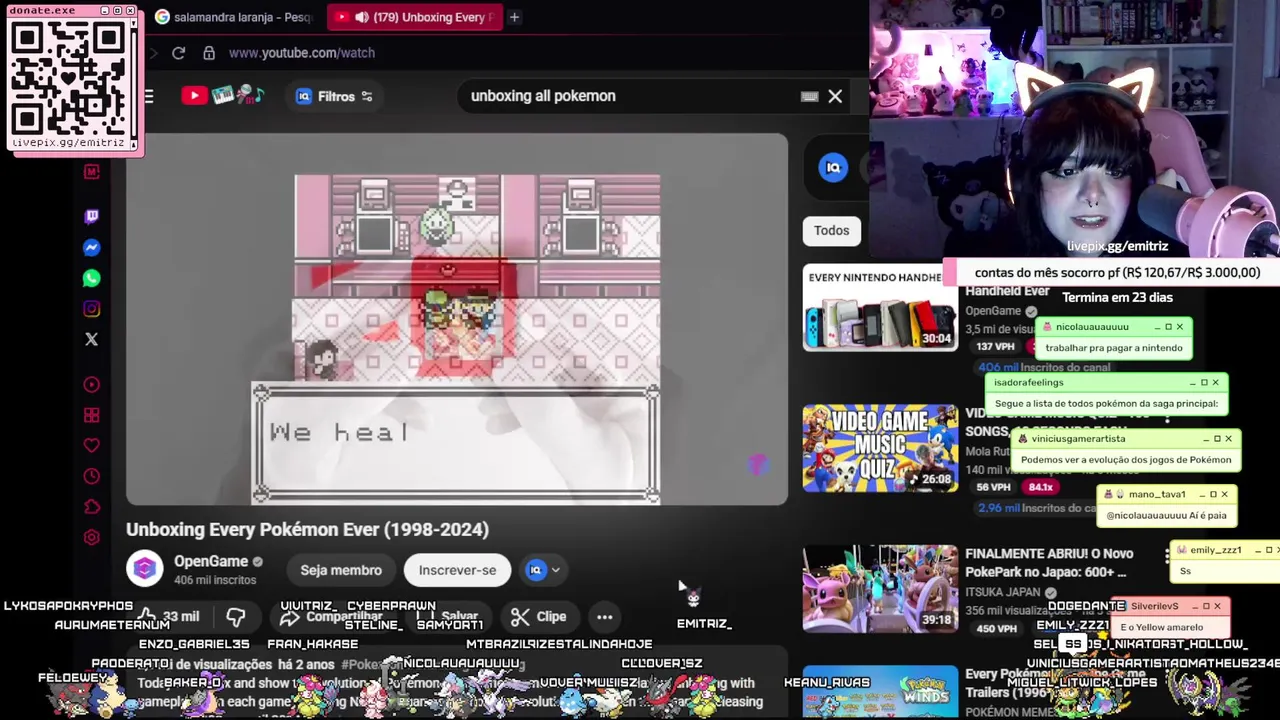Close the nicolauauauuuu chat popup
This screenshot has width=1280, height=720.
1180,327
